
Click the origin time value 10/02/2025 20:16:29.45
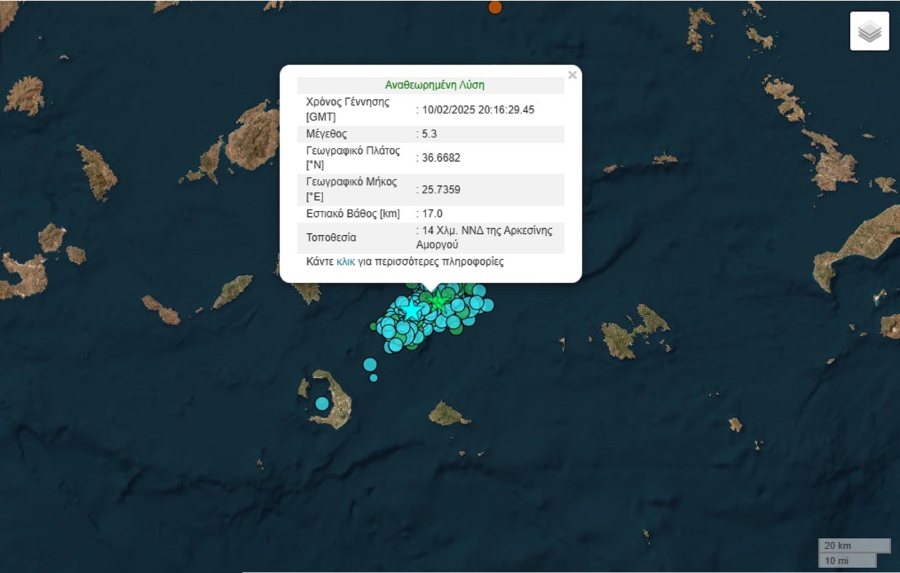pyautogui.click(x=478, y=110)
